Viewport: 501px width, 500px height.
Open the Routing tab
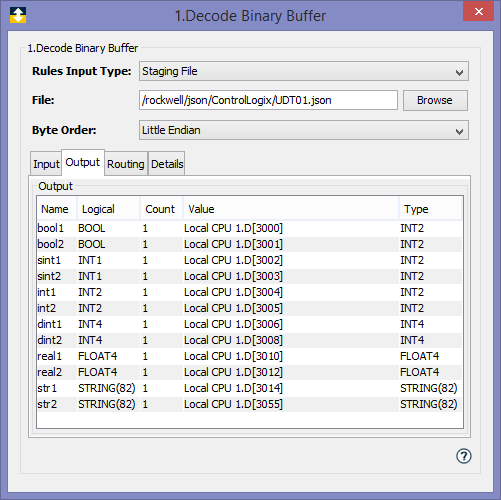click(x=126, y=164)
